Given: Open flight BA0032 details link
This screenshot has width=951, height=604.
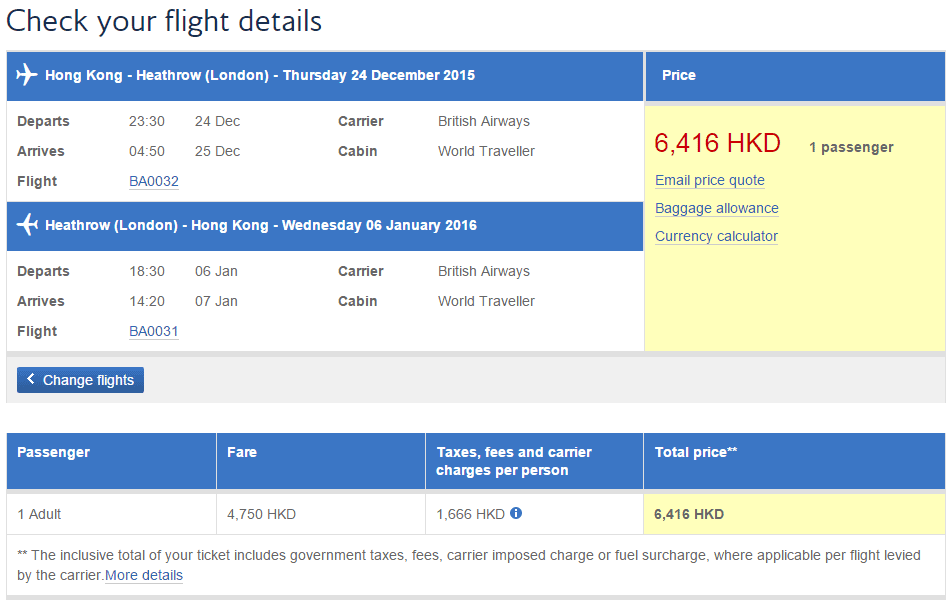Looking at the screenshot, I should [x=154, y=181].
